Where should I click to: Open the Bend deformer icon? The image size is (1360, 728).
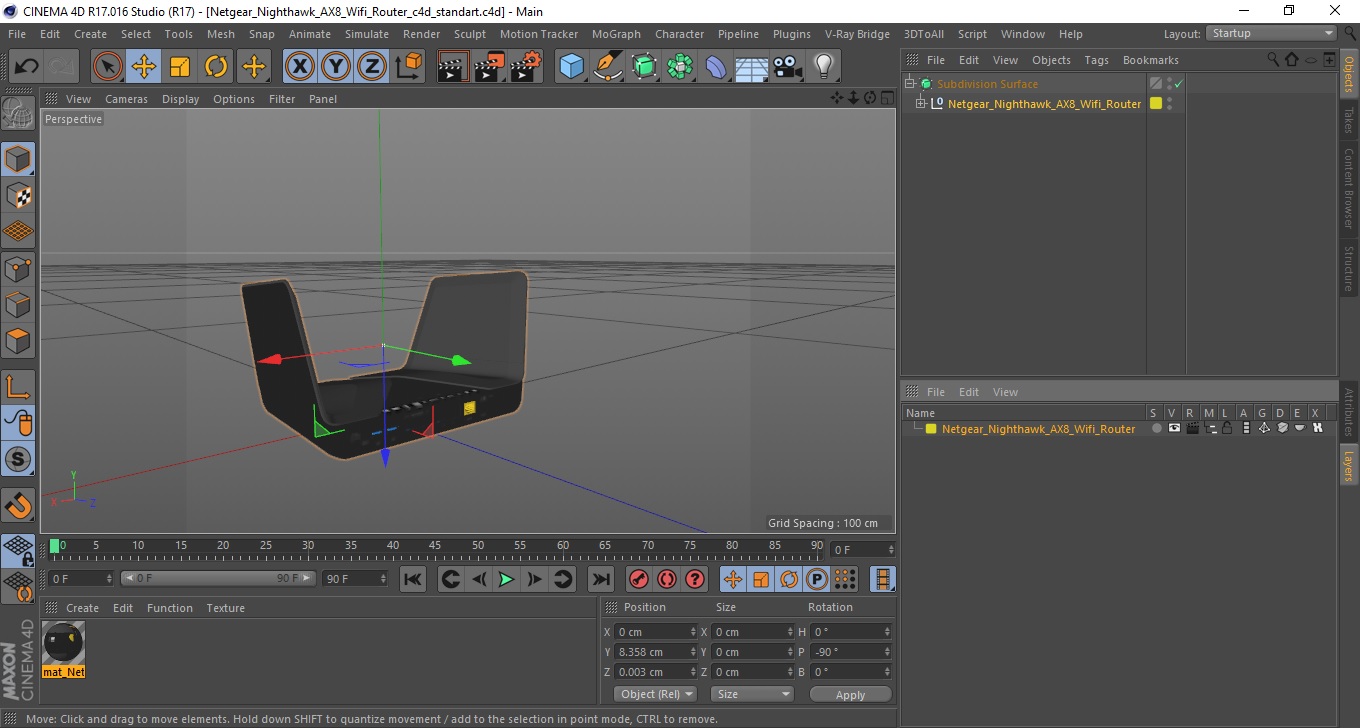[716, 67]
